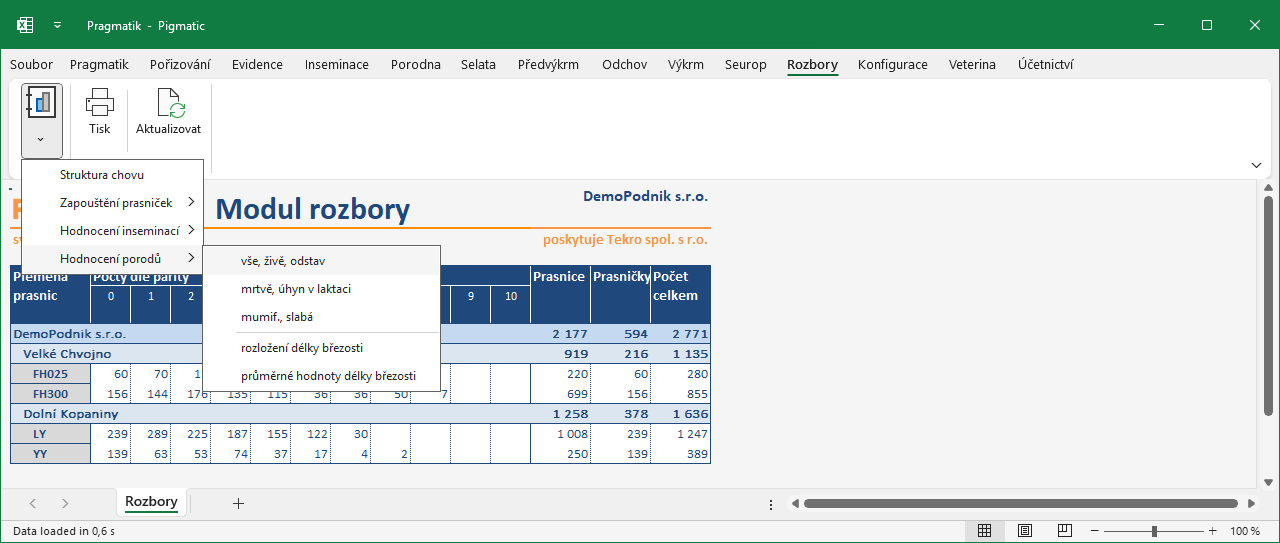Open the Porodna ribbon tab
Image resolution: width=1280 pixels, height=543 pixels.
coord(415,65)
